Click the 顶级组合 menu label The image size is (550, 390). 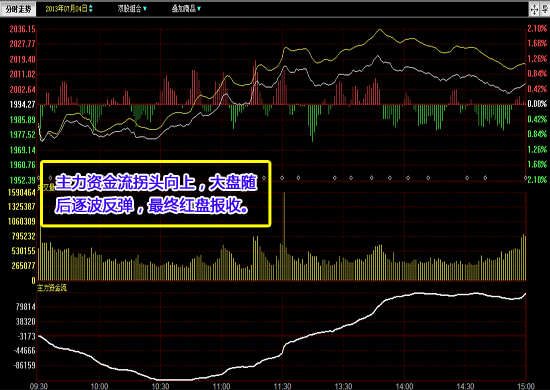coord(129,9)
